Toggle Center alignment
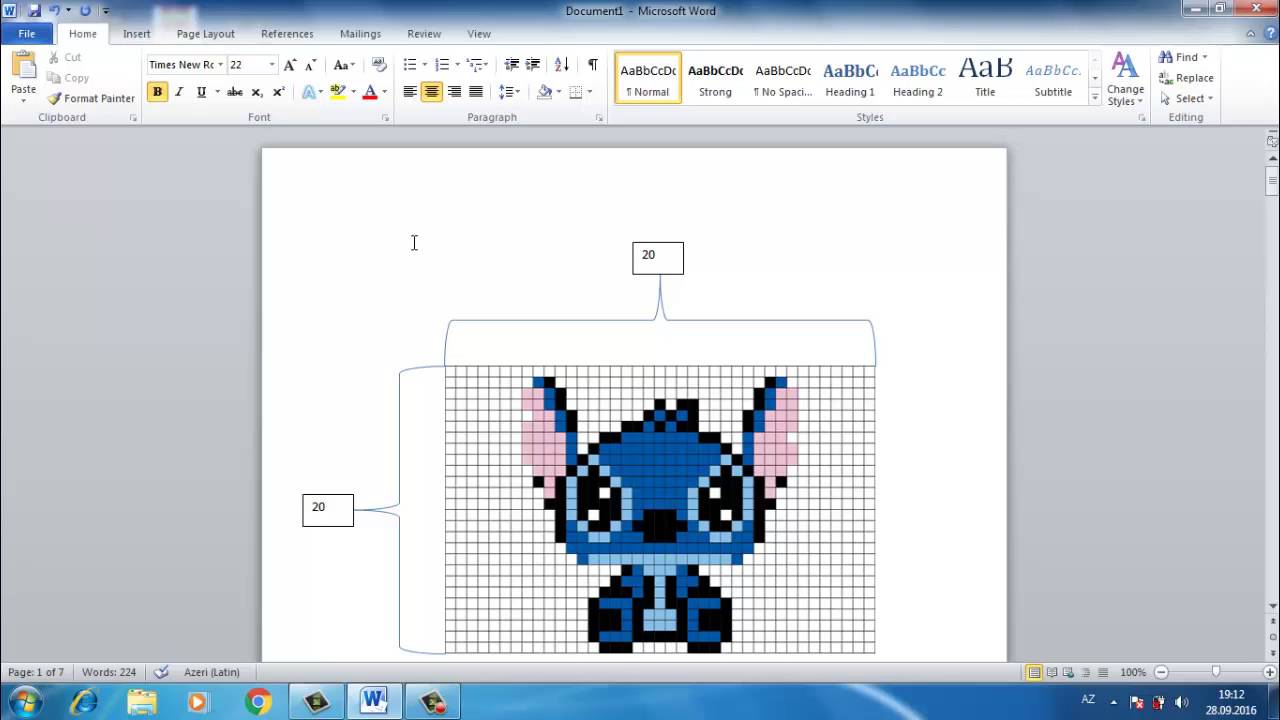The image size is (1280, 720). (x=432, y=92)
